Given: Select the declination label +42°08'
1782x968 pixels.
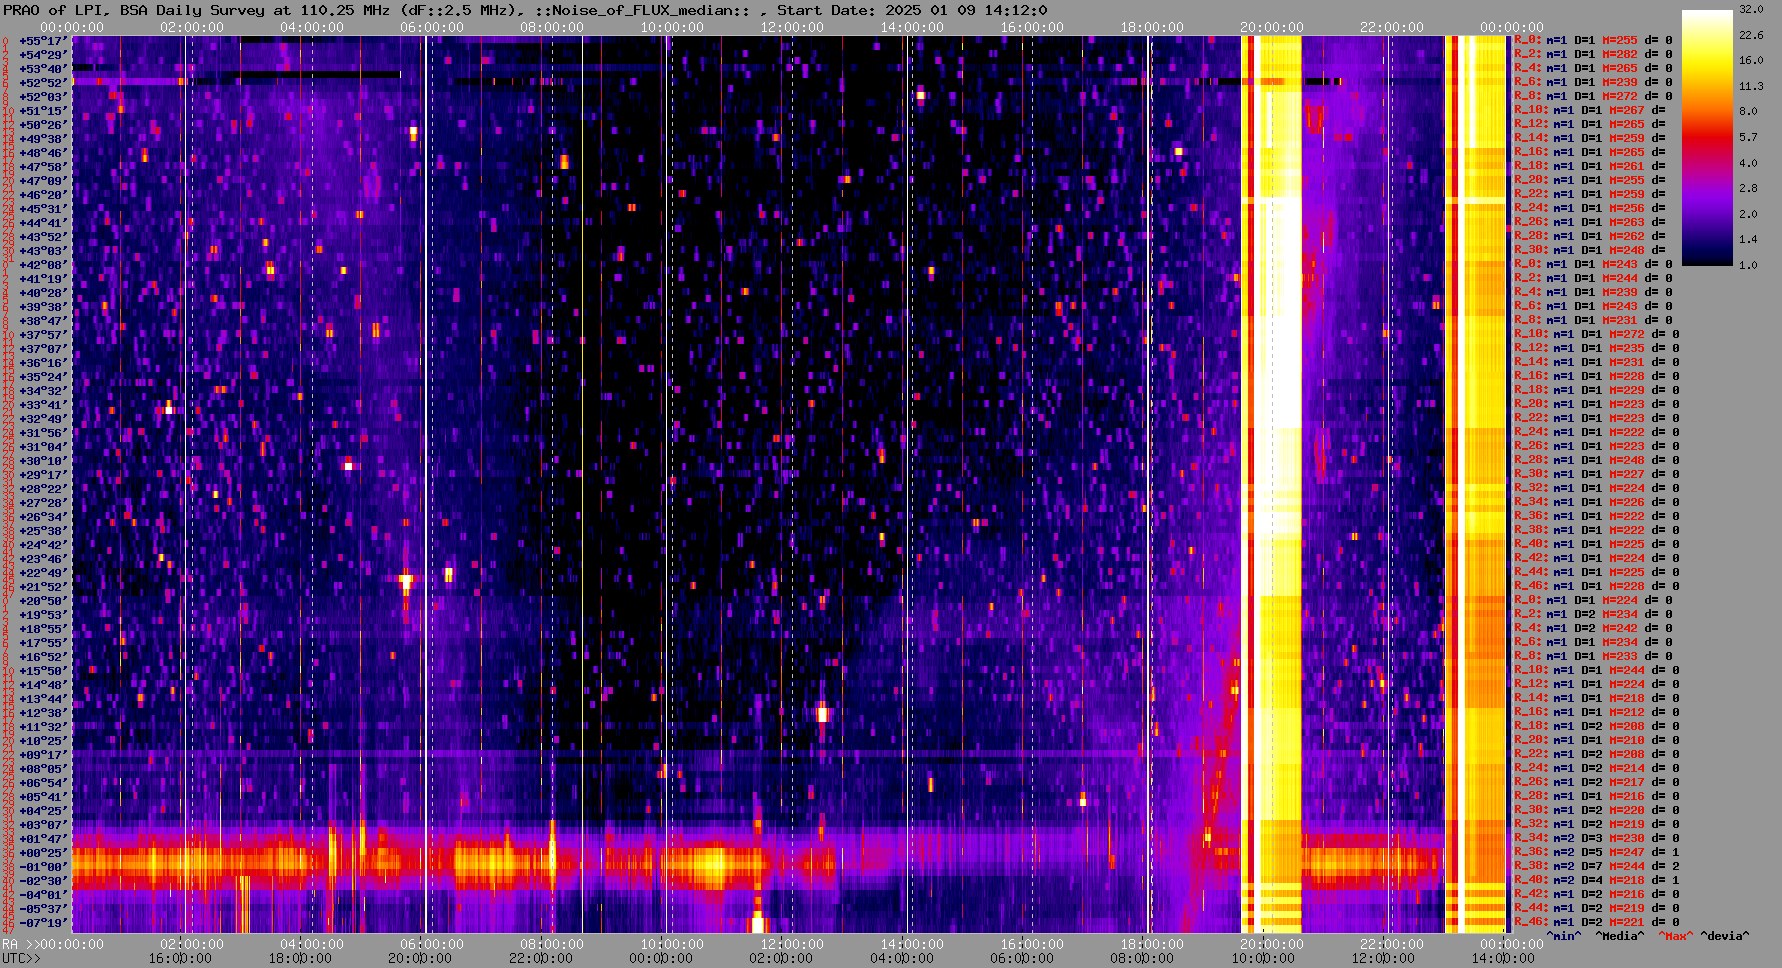Looking at the screenshot, I should 43,265.
